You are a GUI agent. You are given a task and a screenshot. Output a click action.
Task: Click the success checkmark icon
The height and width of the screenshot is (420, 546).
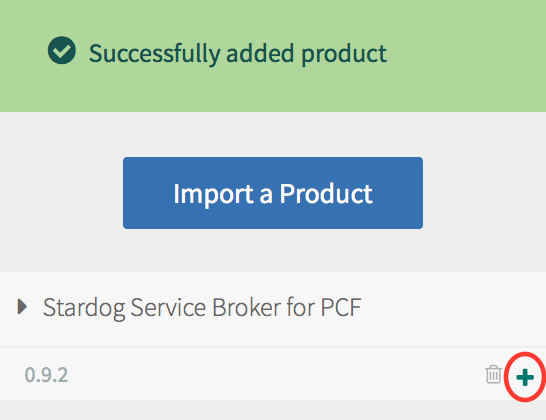tap(62, 50)
